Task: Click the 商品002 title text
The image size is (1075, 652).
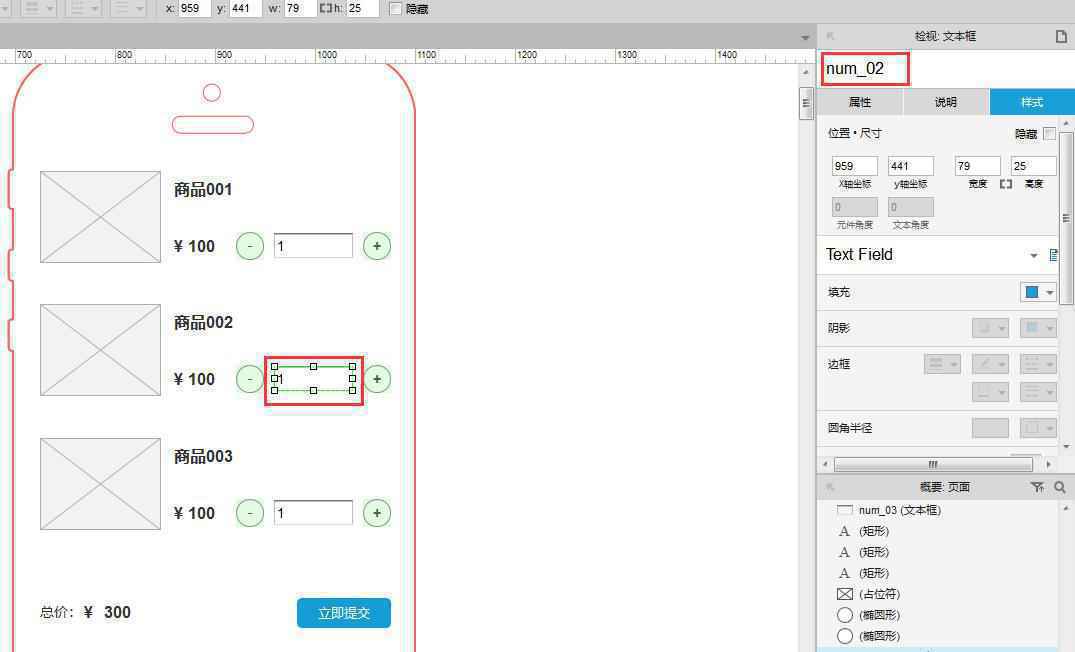Action: (x=203, y=322)
